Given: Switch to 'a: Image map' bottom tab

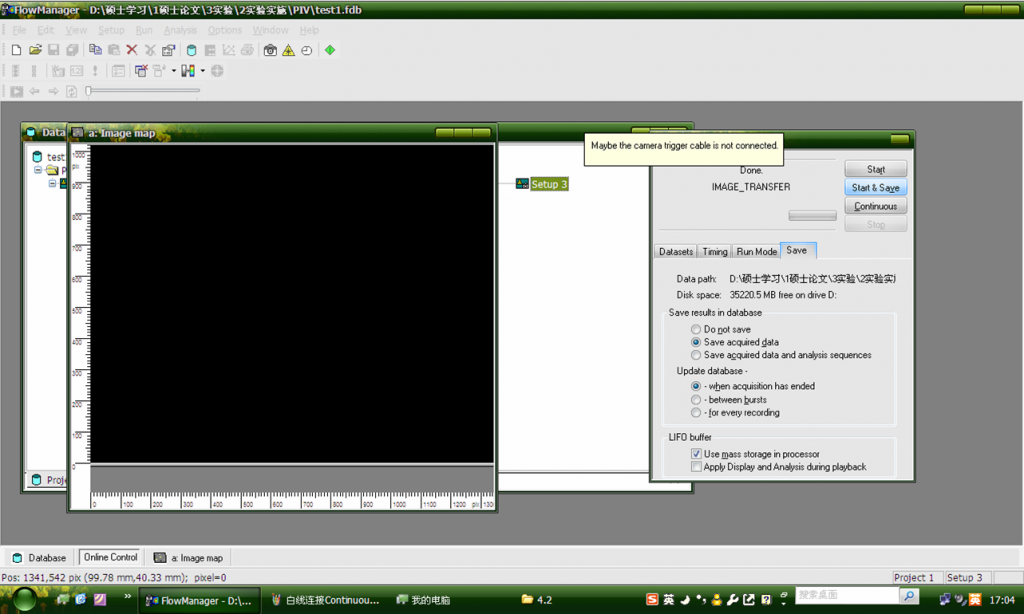Looking at the screenshot, I should click(x=188, y=558).
